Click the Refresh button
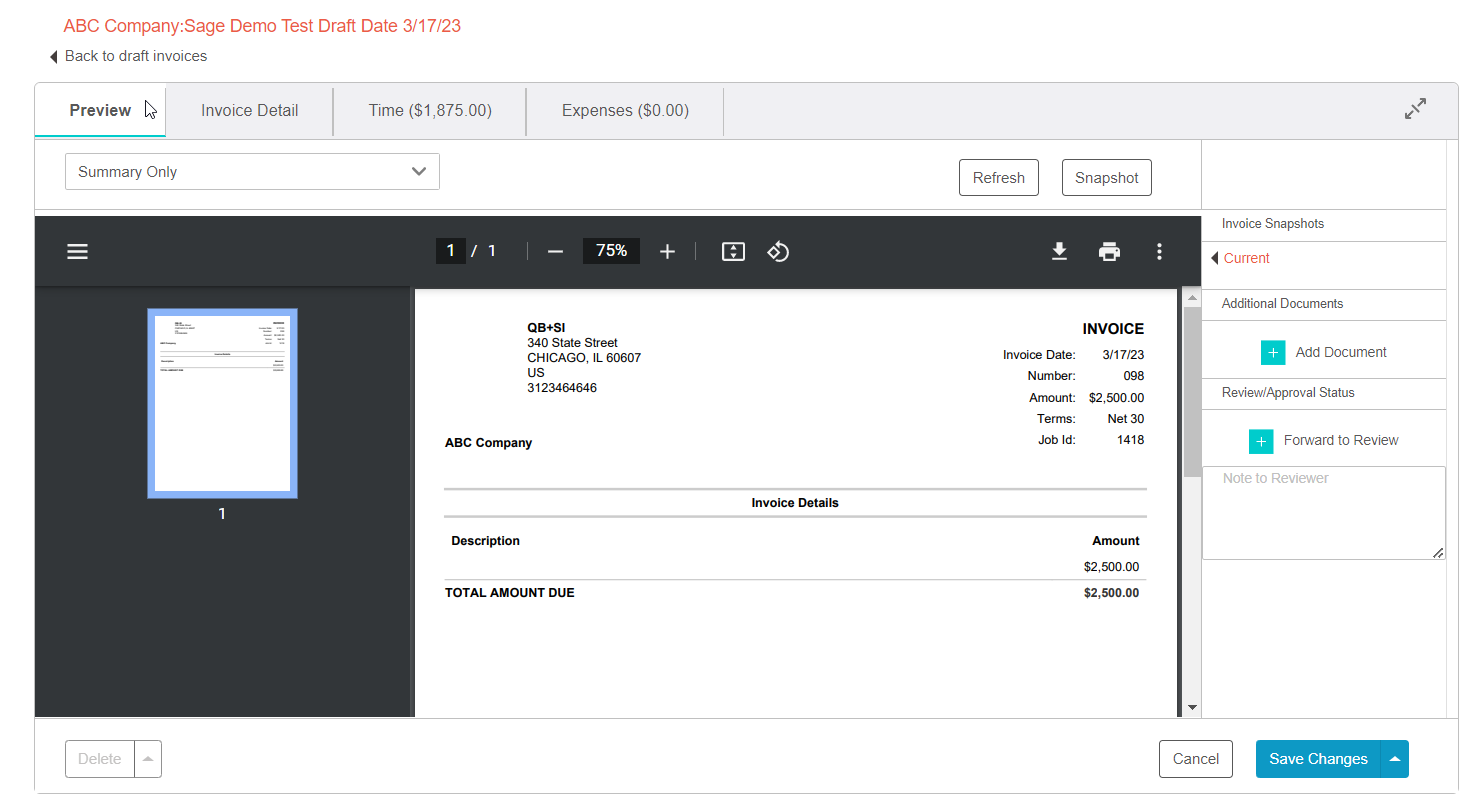Viewport: 1473px width, 802px height. click(999, 178)
